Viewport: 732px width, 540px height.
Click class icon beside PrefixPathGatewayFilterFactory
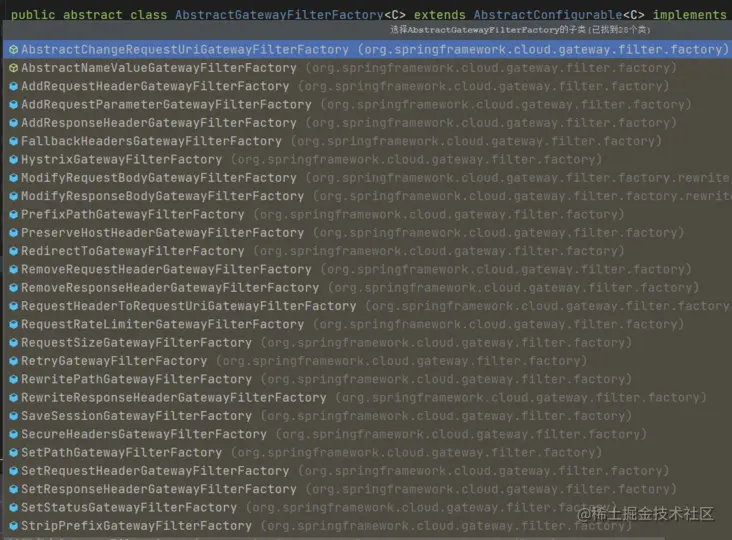[14, 214]
